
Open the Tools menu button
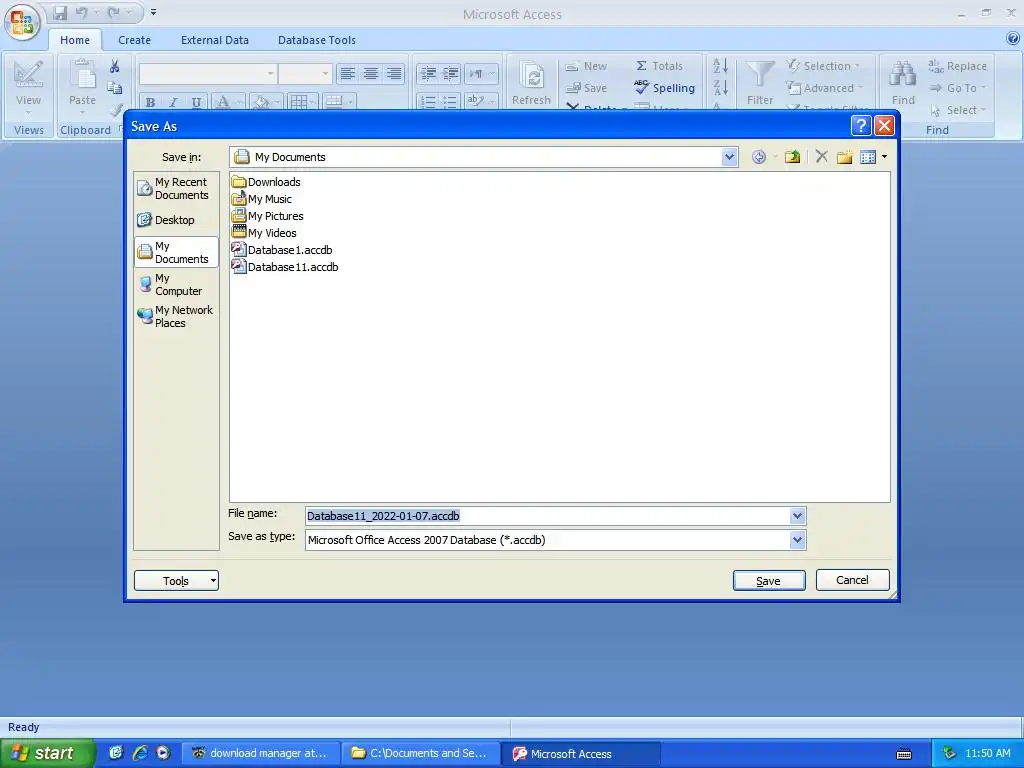pyautogui.click(x=176, y=581)
